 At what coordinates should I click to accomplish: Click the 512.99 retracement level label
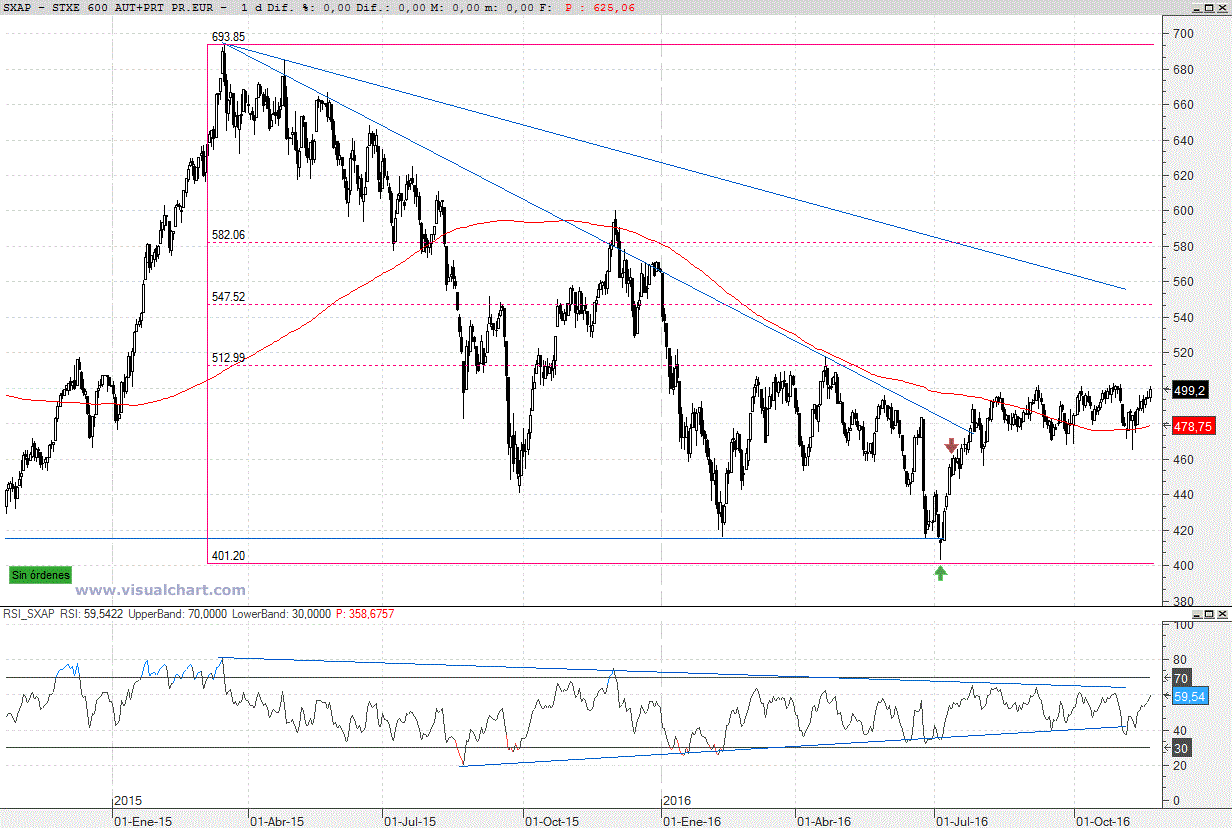point(228,358)
